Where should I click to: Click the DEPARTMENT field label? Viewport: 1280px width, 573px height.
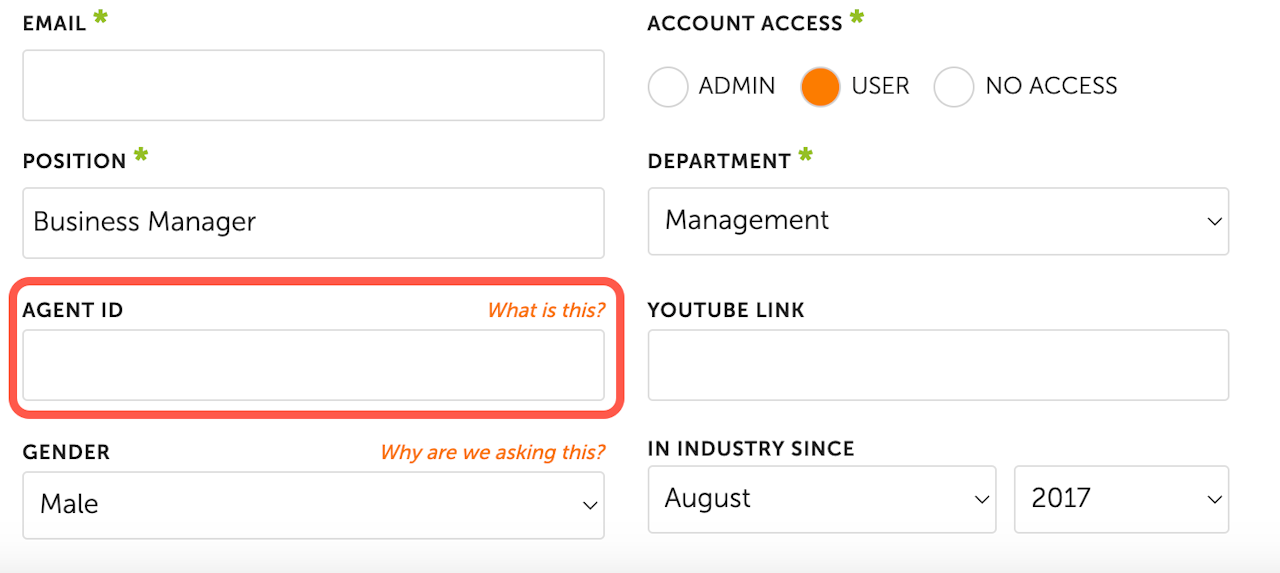click(719, 161)
